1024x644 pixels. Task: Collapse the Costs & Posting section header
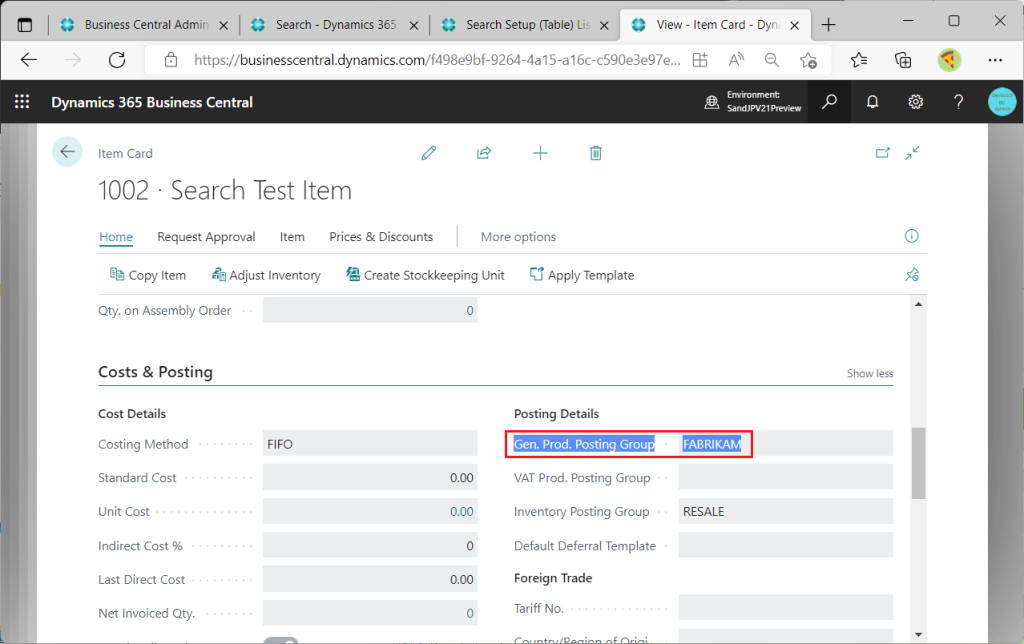tap(155, 372)
